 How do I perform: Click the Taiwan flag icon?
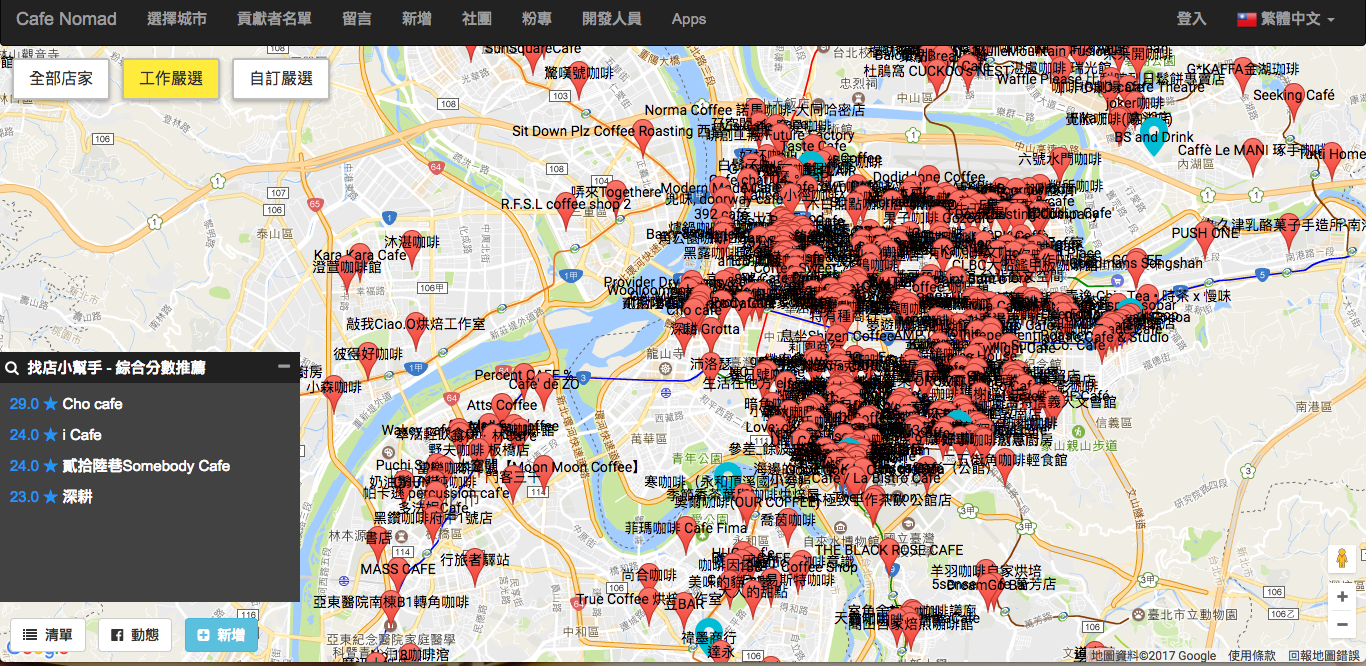coord(1247,19)
